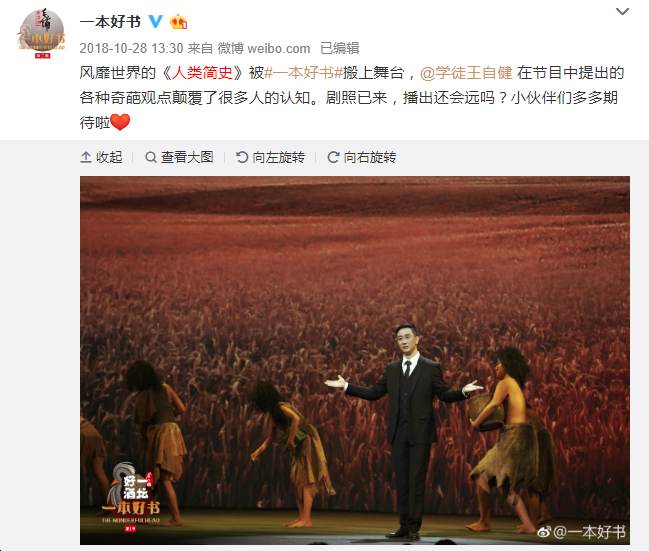This screenshot has height=551, width=649.
Task: Click the rotate-left arrow icon
Action: (242, 157)
